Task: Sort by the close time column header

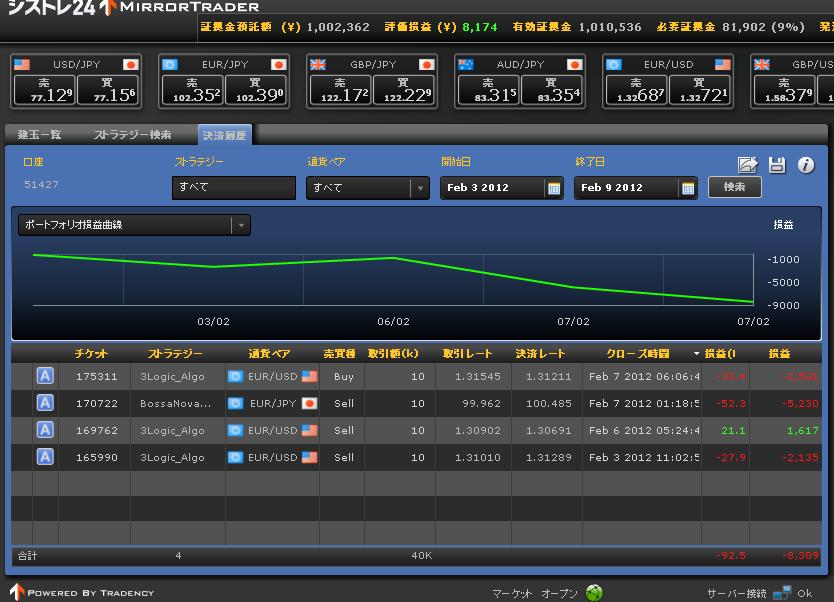Action: click(x=637, y=354)
